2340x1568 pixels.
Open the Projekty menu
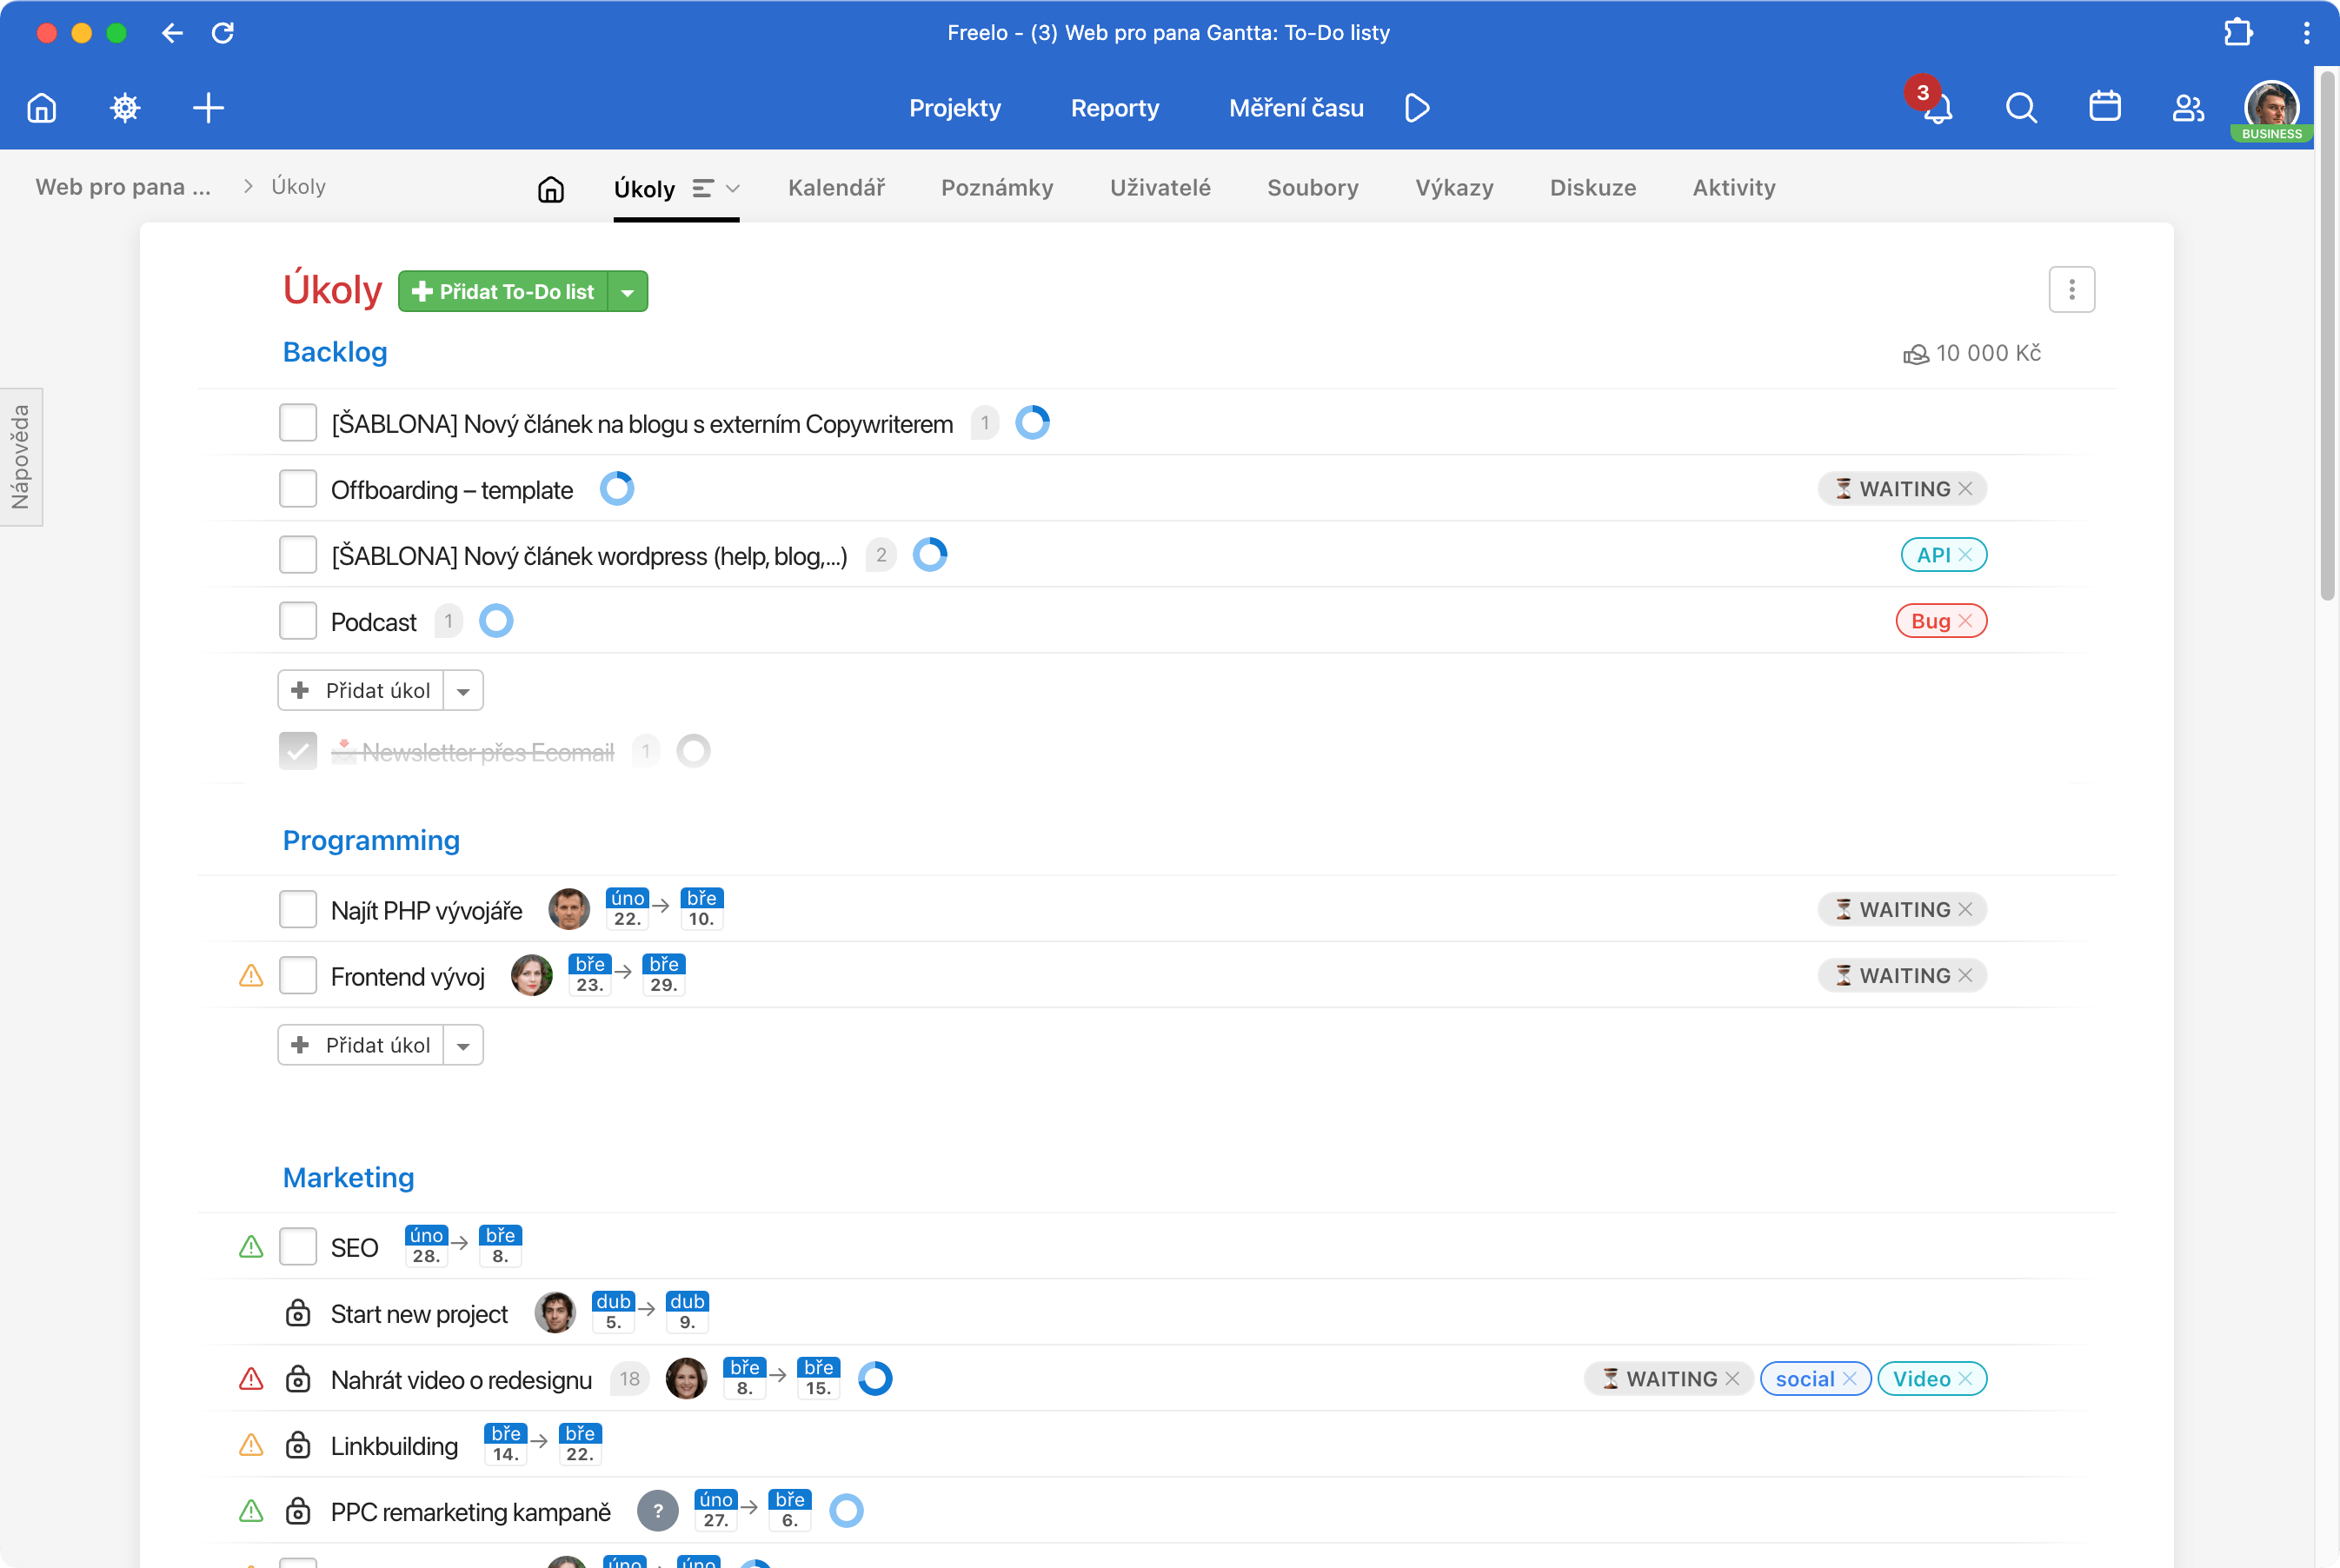(x=955, y=108)
